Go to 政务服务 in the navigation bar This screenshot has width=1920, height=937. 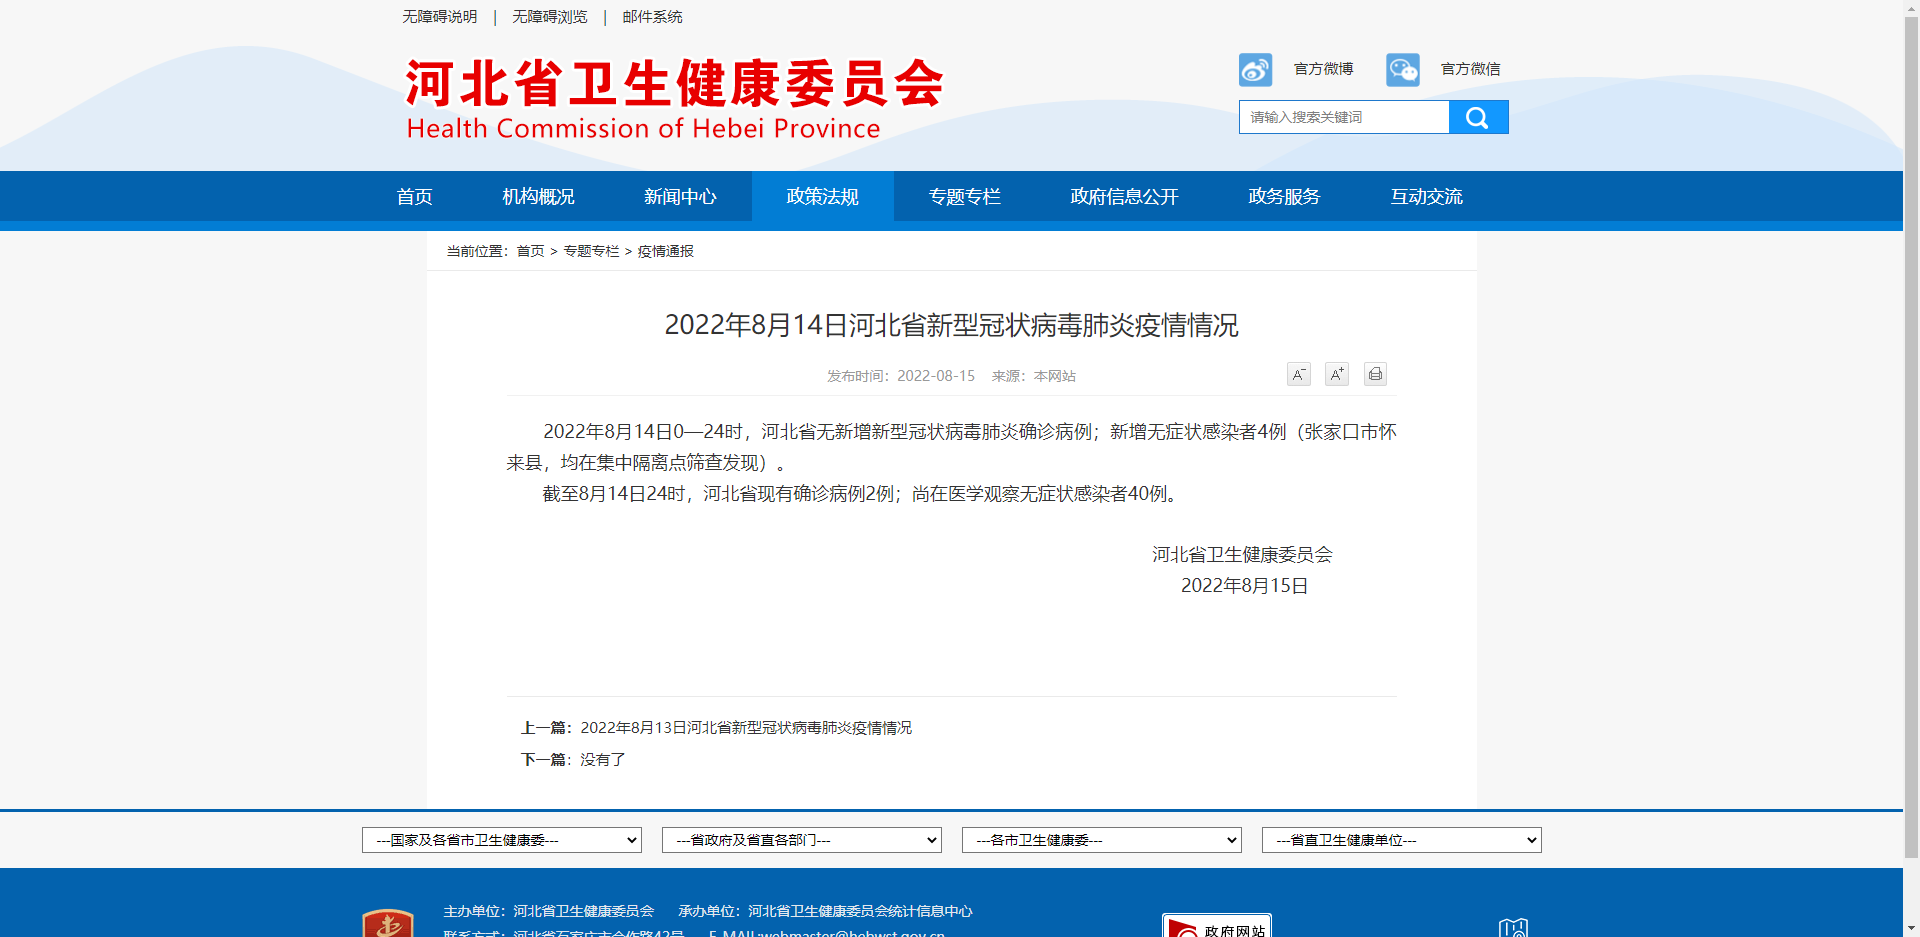pos(1284,197)
